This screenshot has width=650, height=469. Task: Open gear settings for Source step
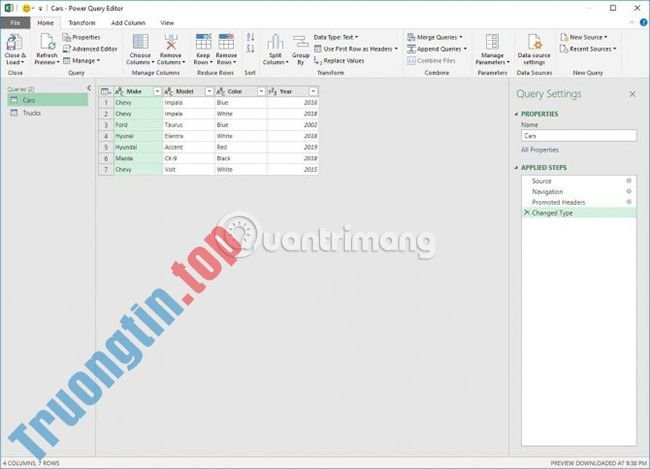pos(629,181)
